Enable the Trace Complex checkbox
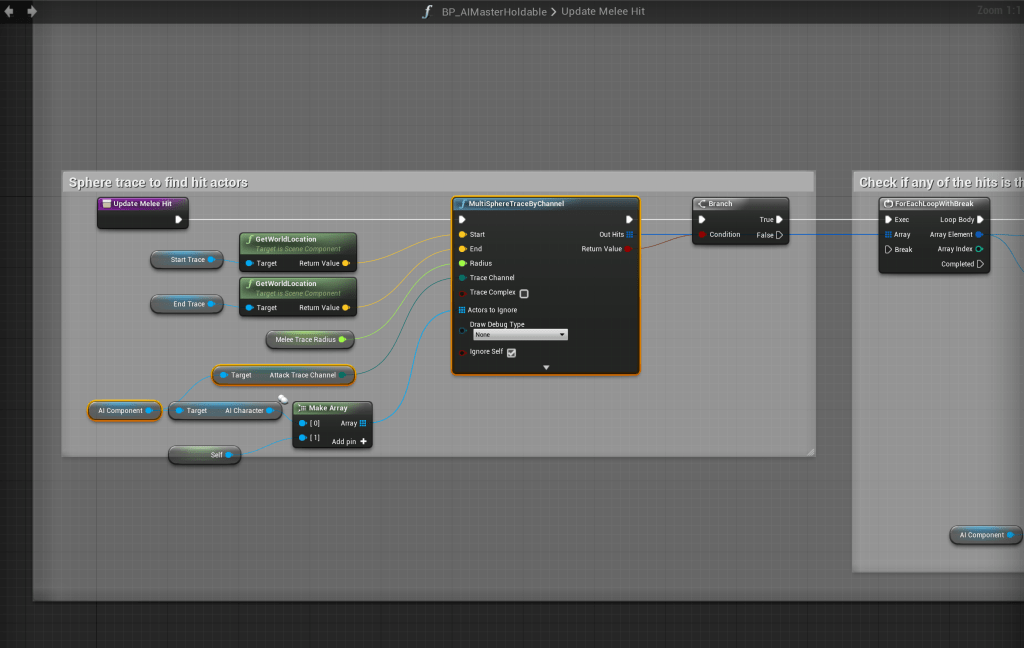This screenshot has width=1024, height=648. 524,293
